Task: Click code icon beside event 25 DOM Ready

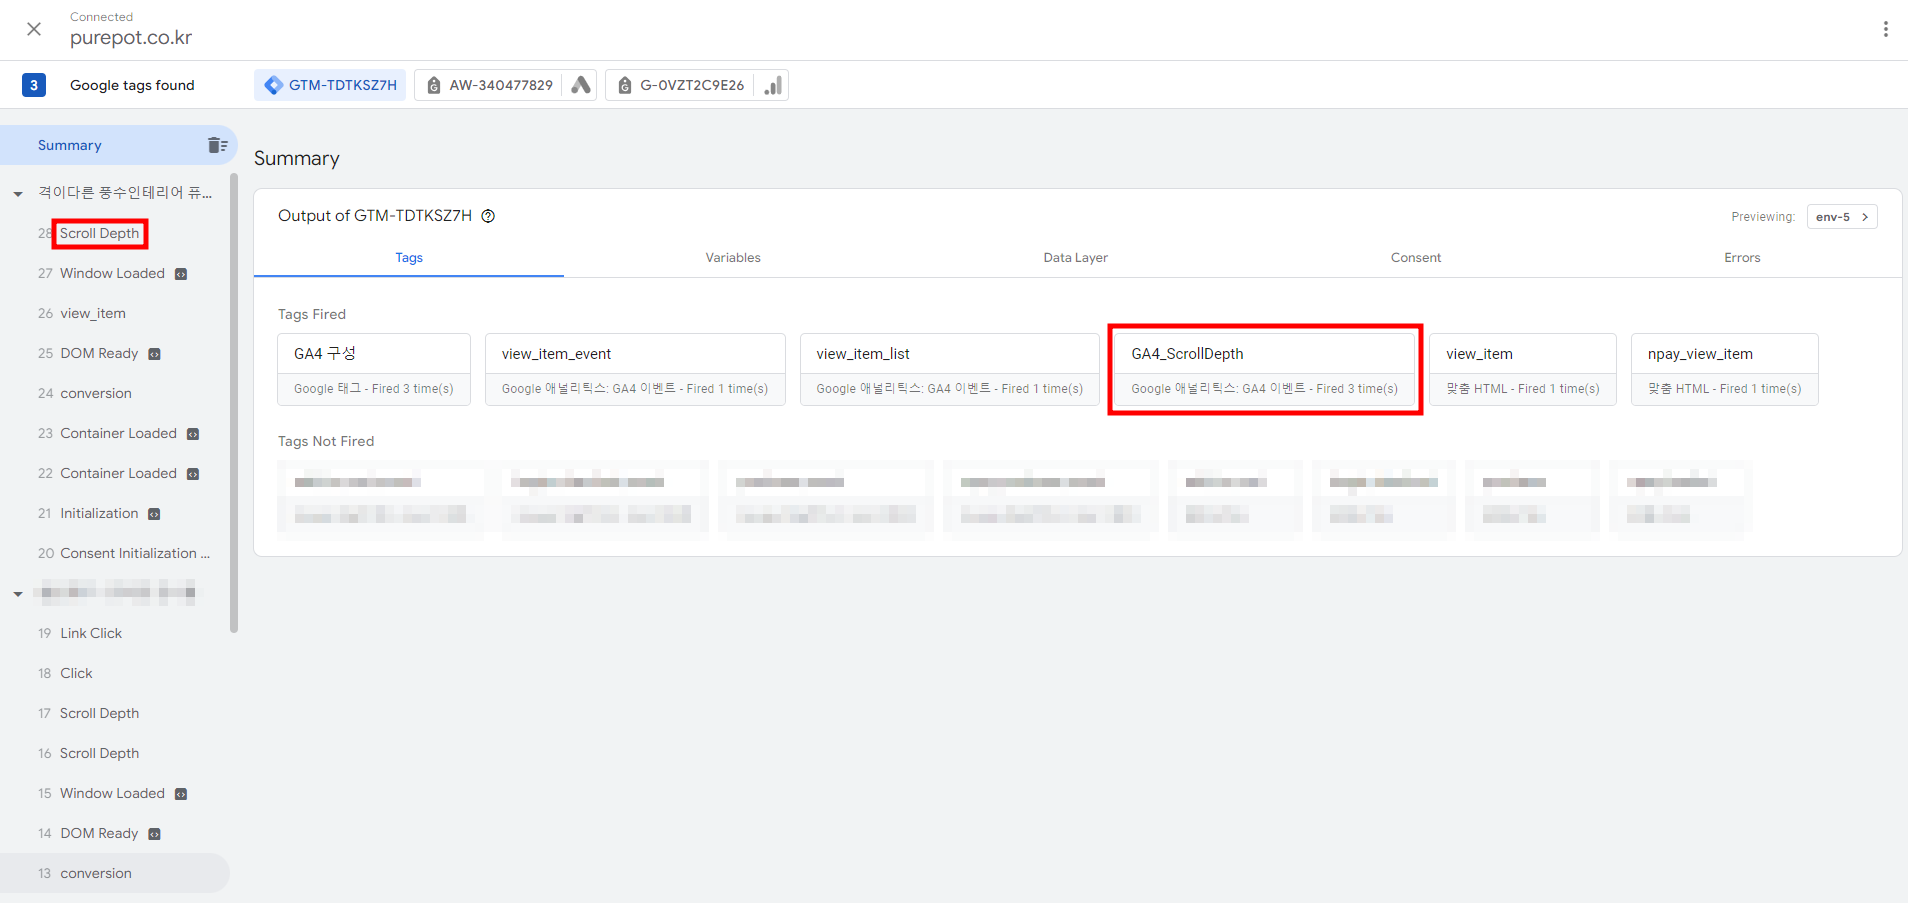Action: point(154,354)
